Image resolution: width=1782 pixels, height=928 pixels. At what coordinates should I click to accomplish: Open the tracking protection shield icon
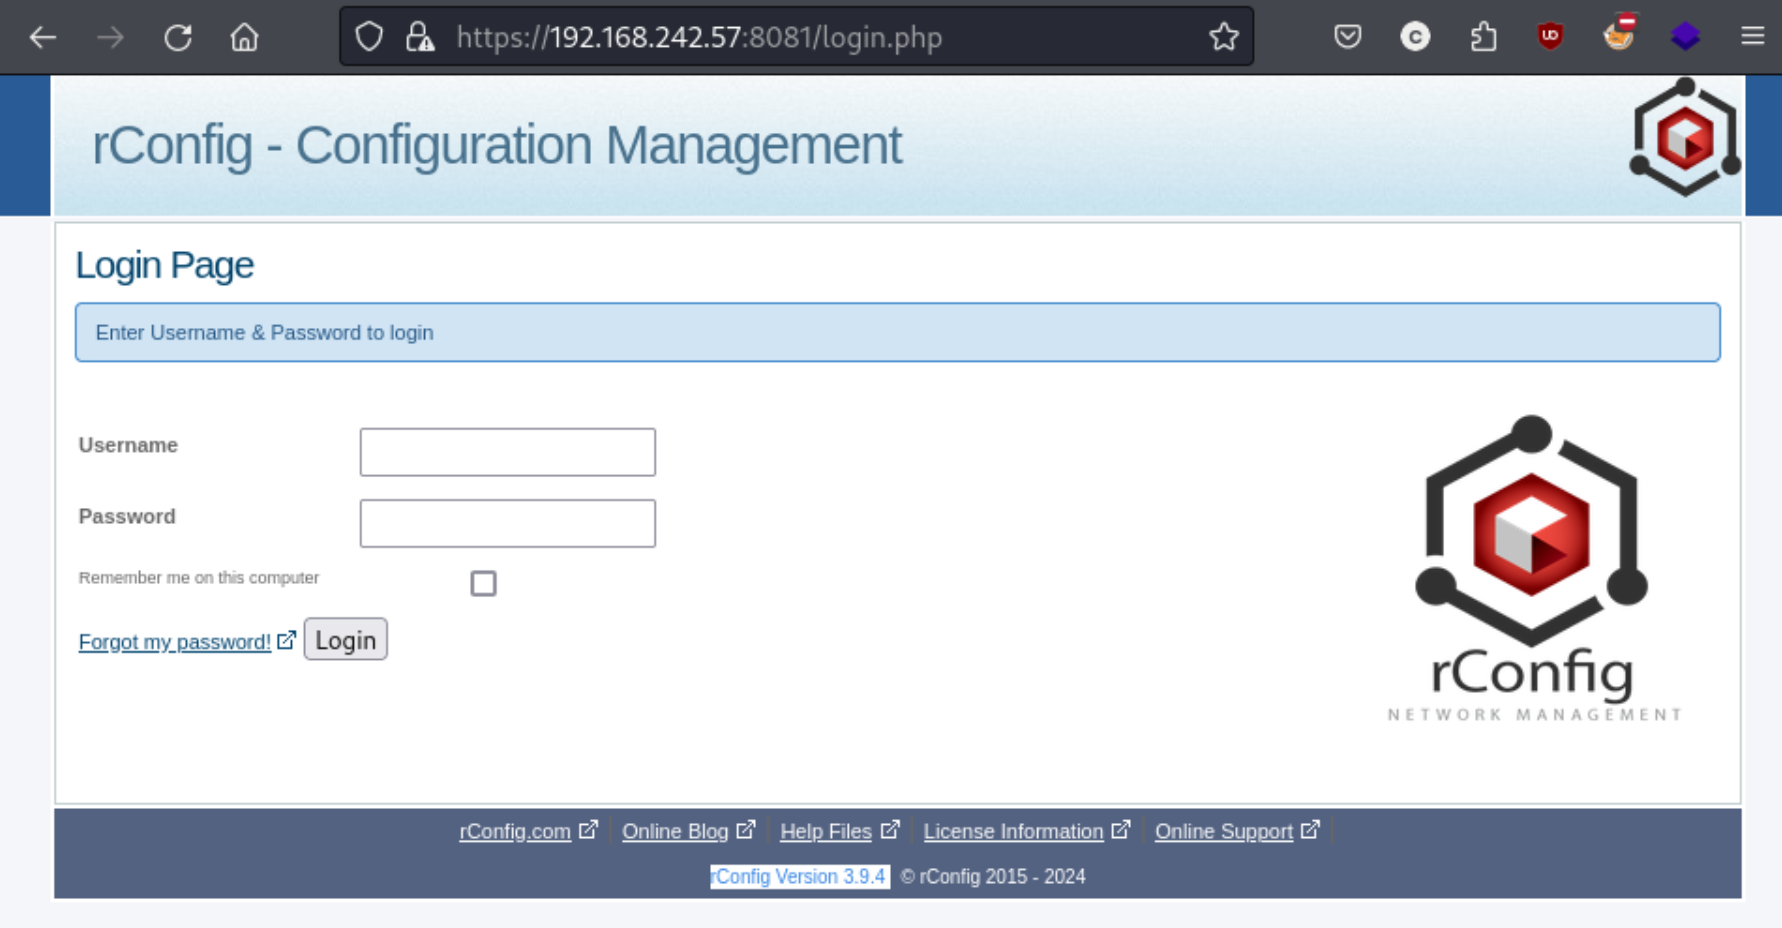[x=369, y=37]
